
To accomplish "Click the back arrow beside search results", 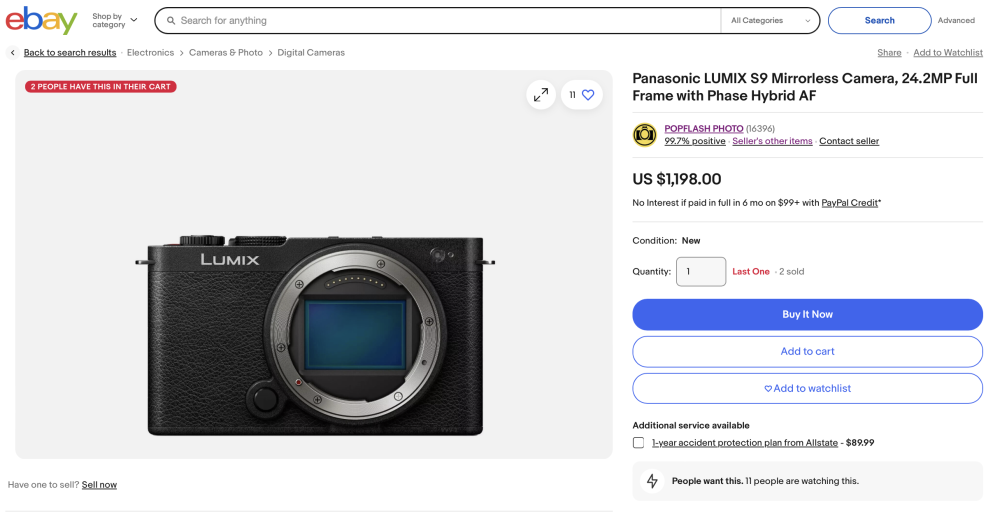I will 12,53.
